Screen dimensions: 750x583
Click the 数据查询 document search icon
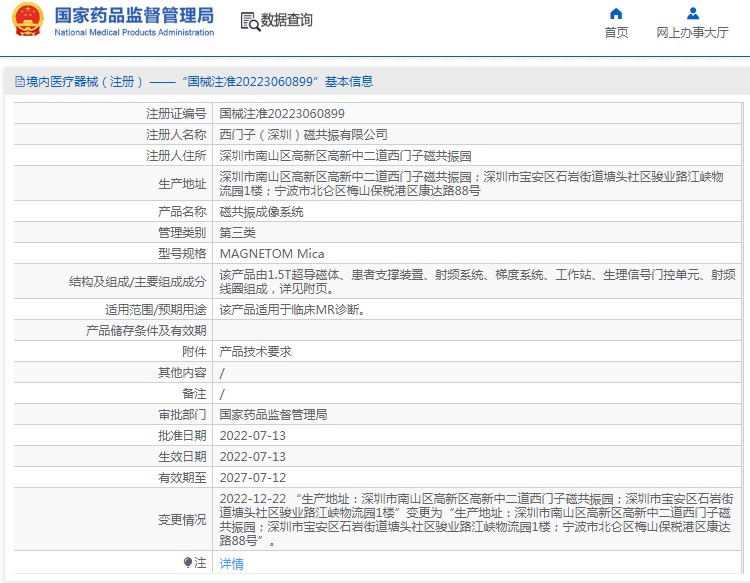pyautogui.click(x=249, y=21)
